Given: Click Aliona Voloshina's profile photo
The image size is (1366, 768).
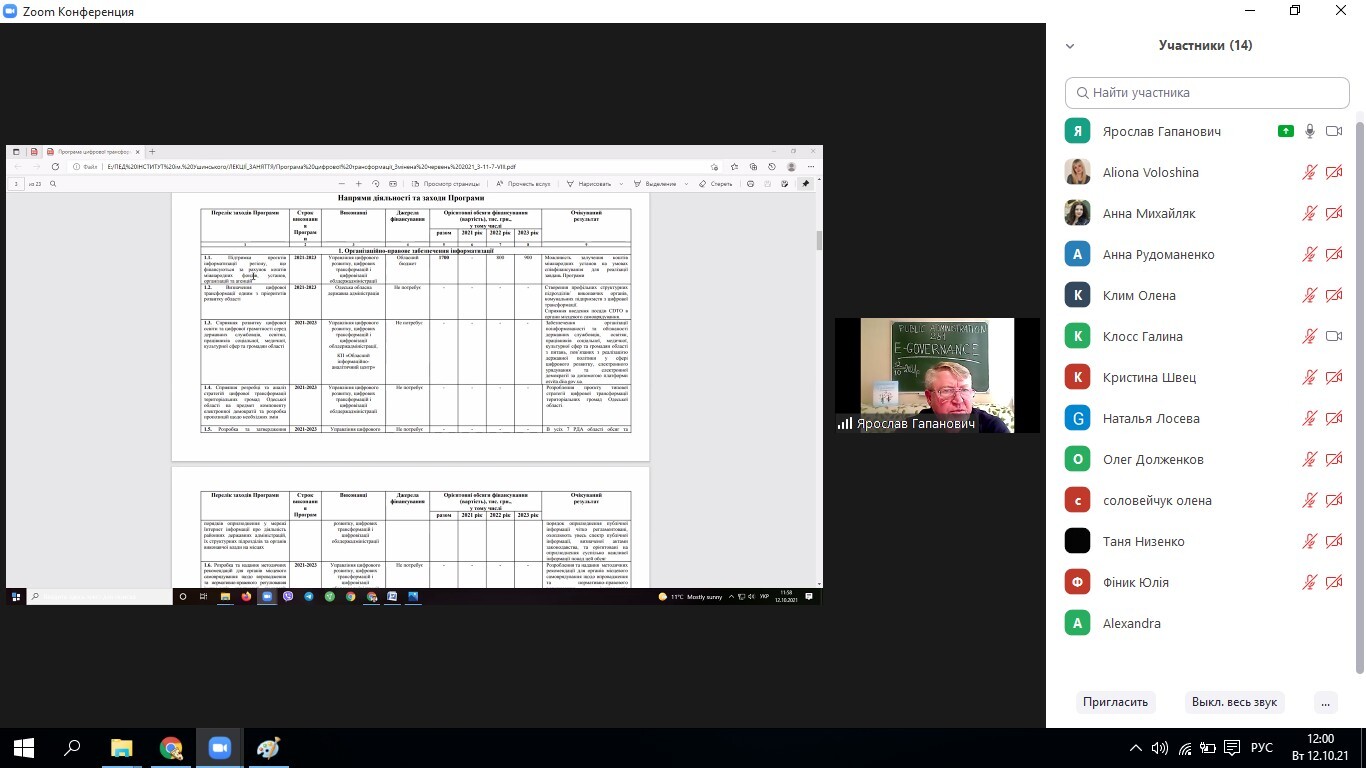Looking at the screenshot, I should click(1077, 172).
